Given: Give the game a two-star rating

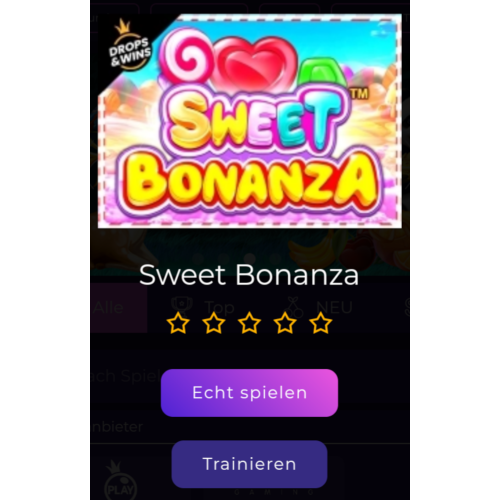Looking at the screenshot, I should point(214,323).
